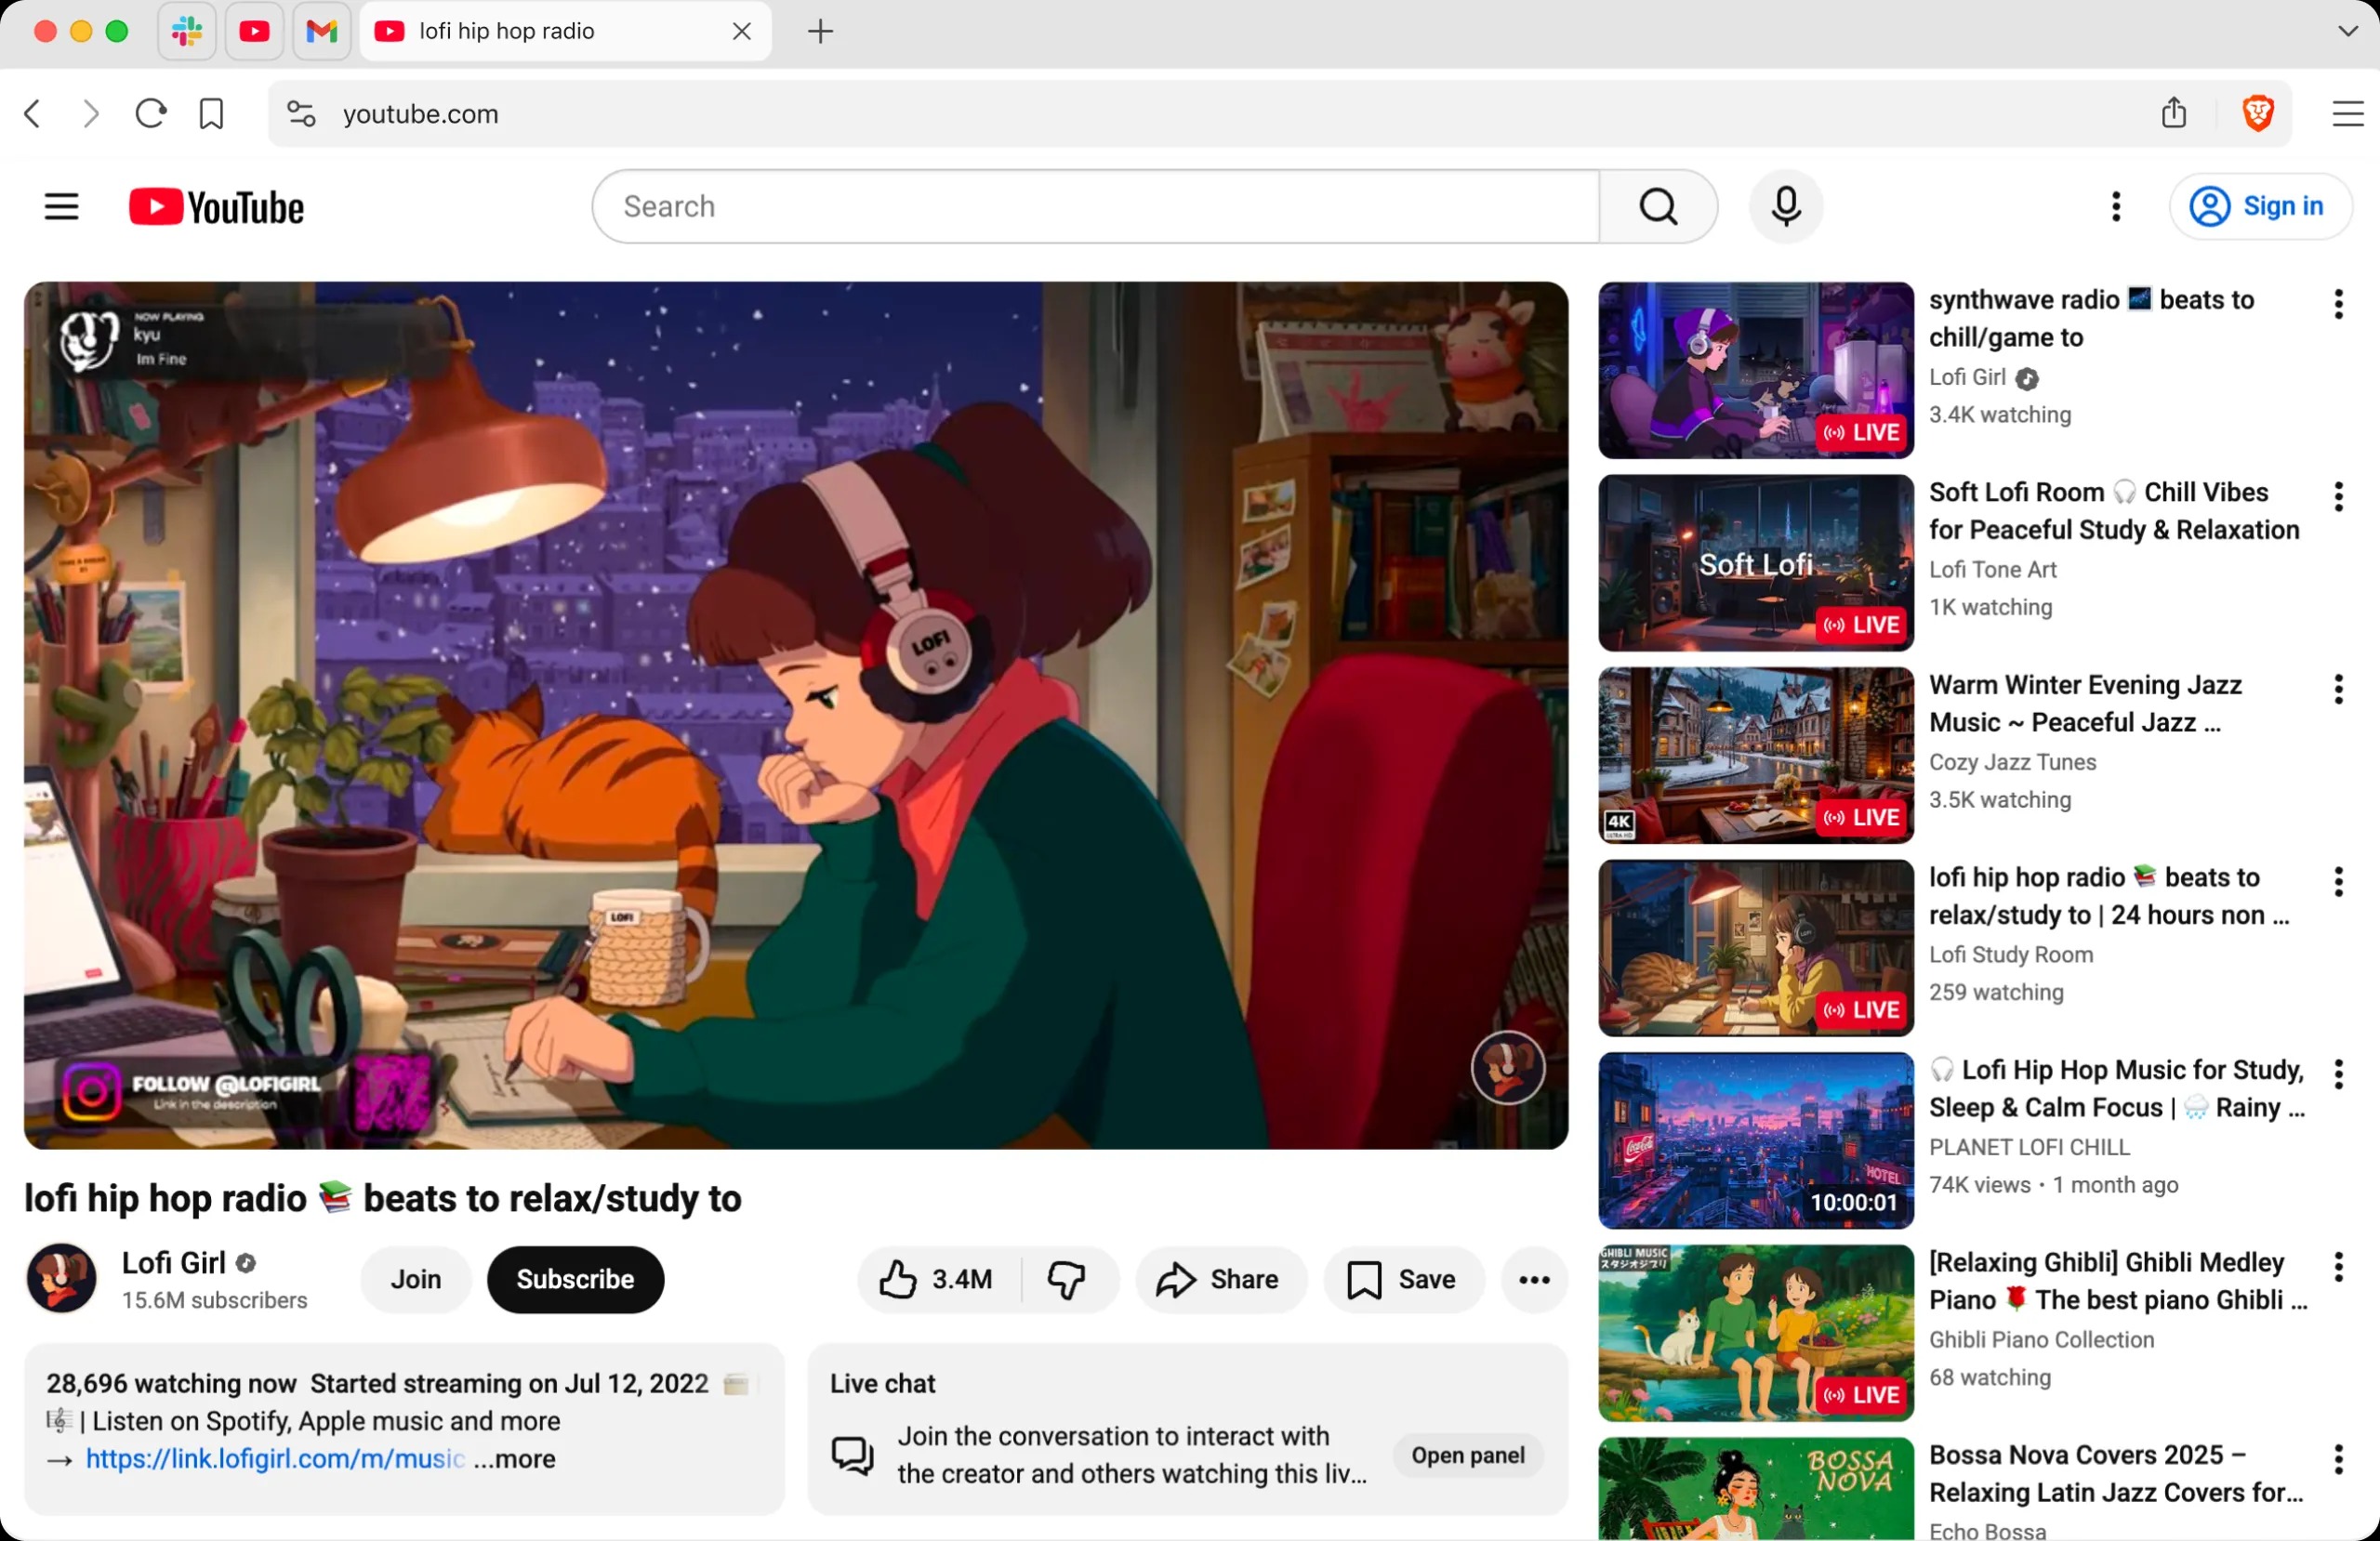
Task: Click the Open panel live chat button
Action: click(1467, 1455)
